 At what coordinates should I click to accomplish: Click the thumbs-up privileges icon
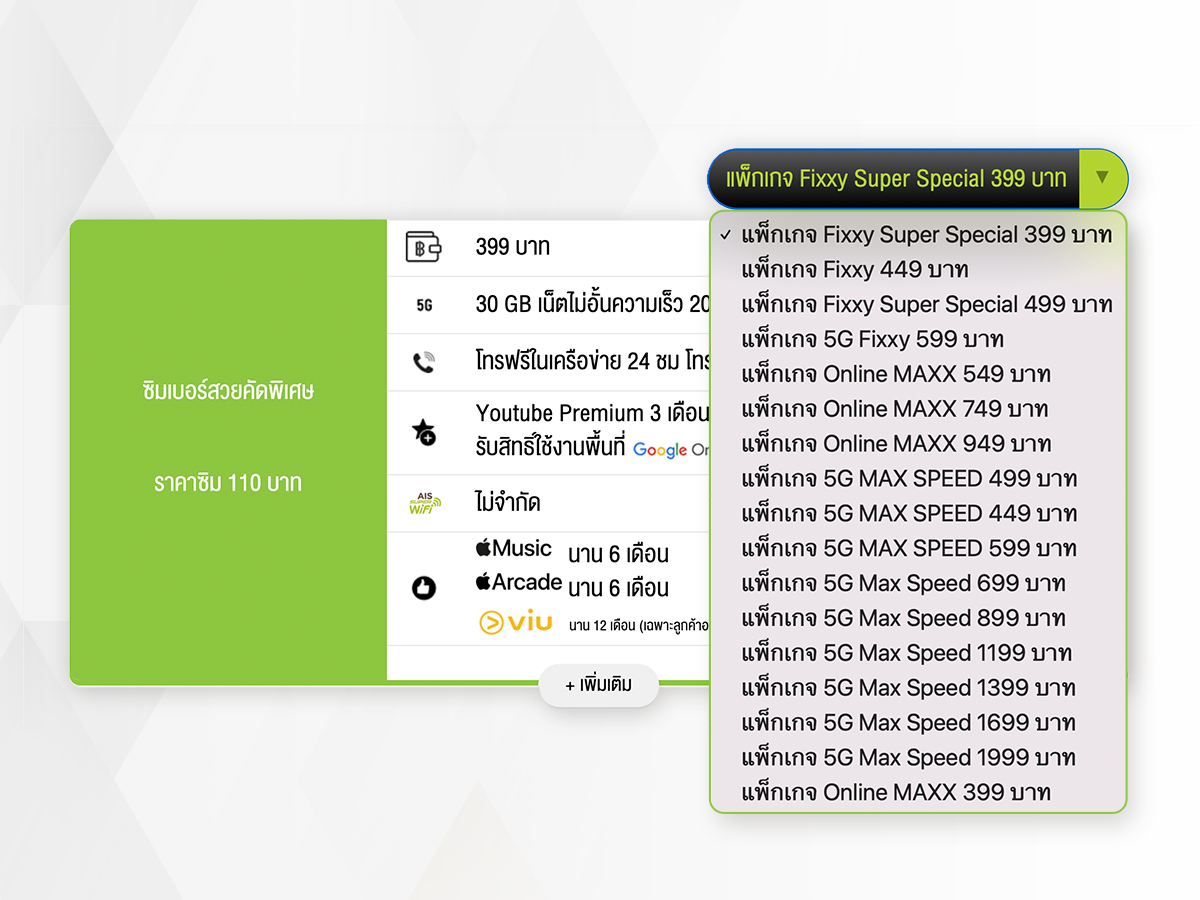[424, 588]
